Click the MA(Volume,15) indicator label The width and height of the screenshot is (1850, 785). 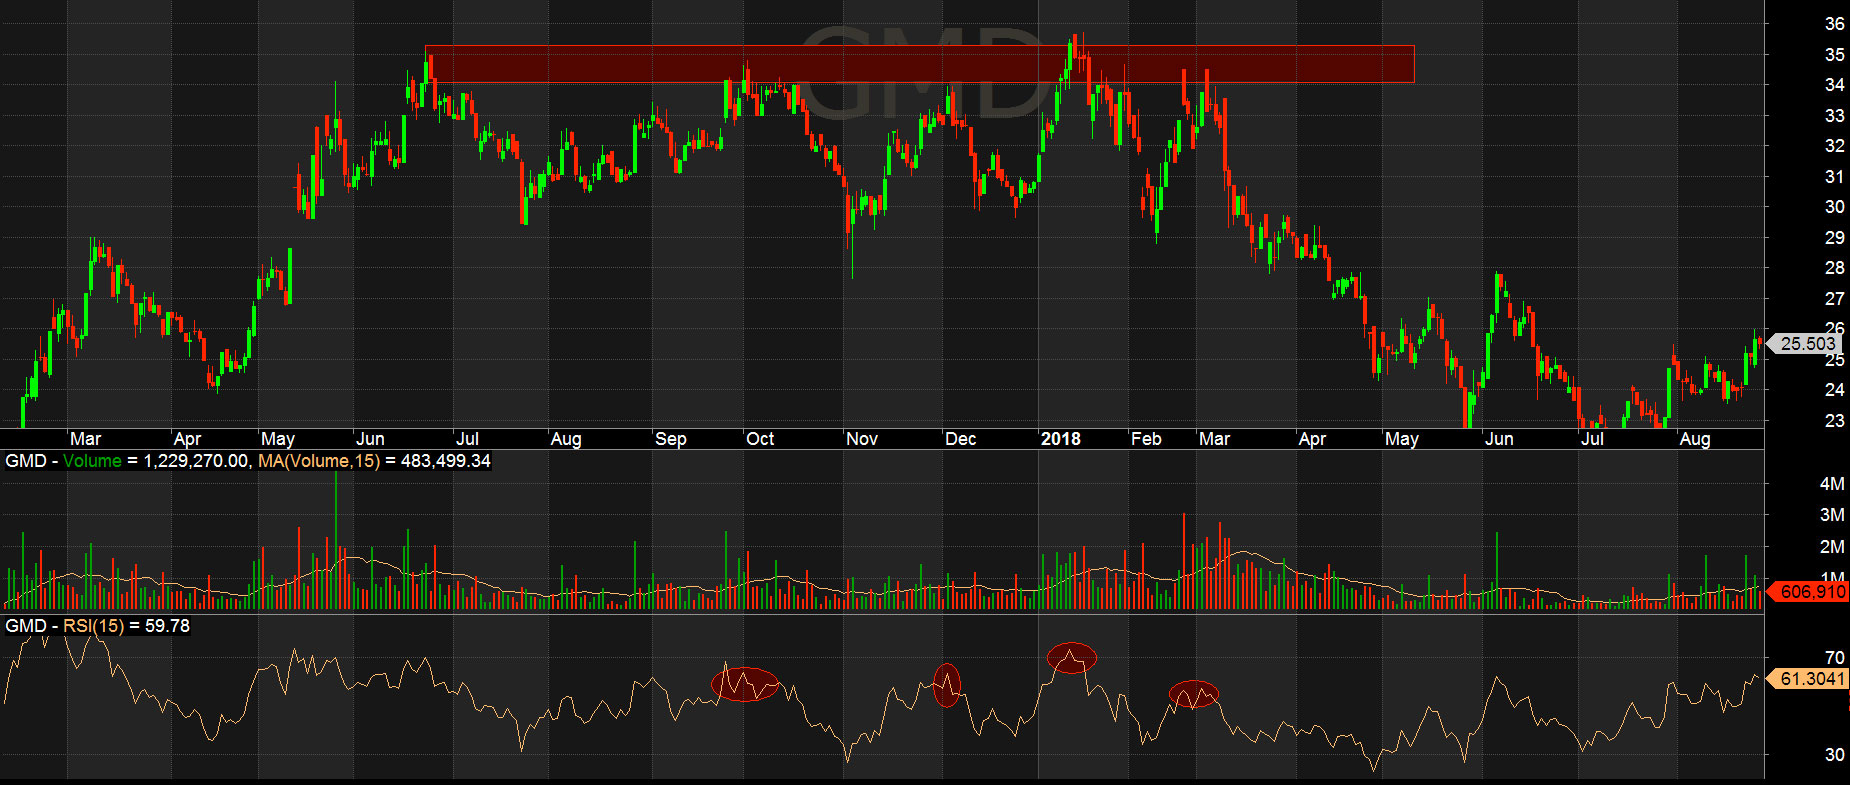[318, 461]
